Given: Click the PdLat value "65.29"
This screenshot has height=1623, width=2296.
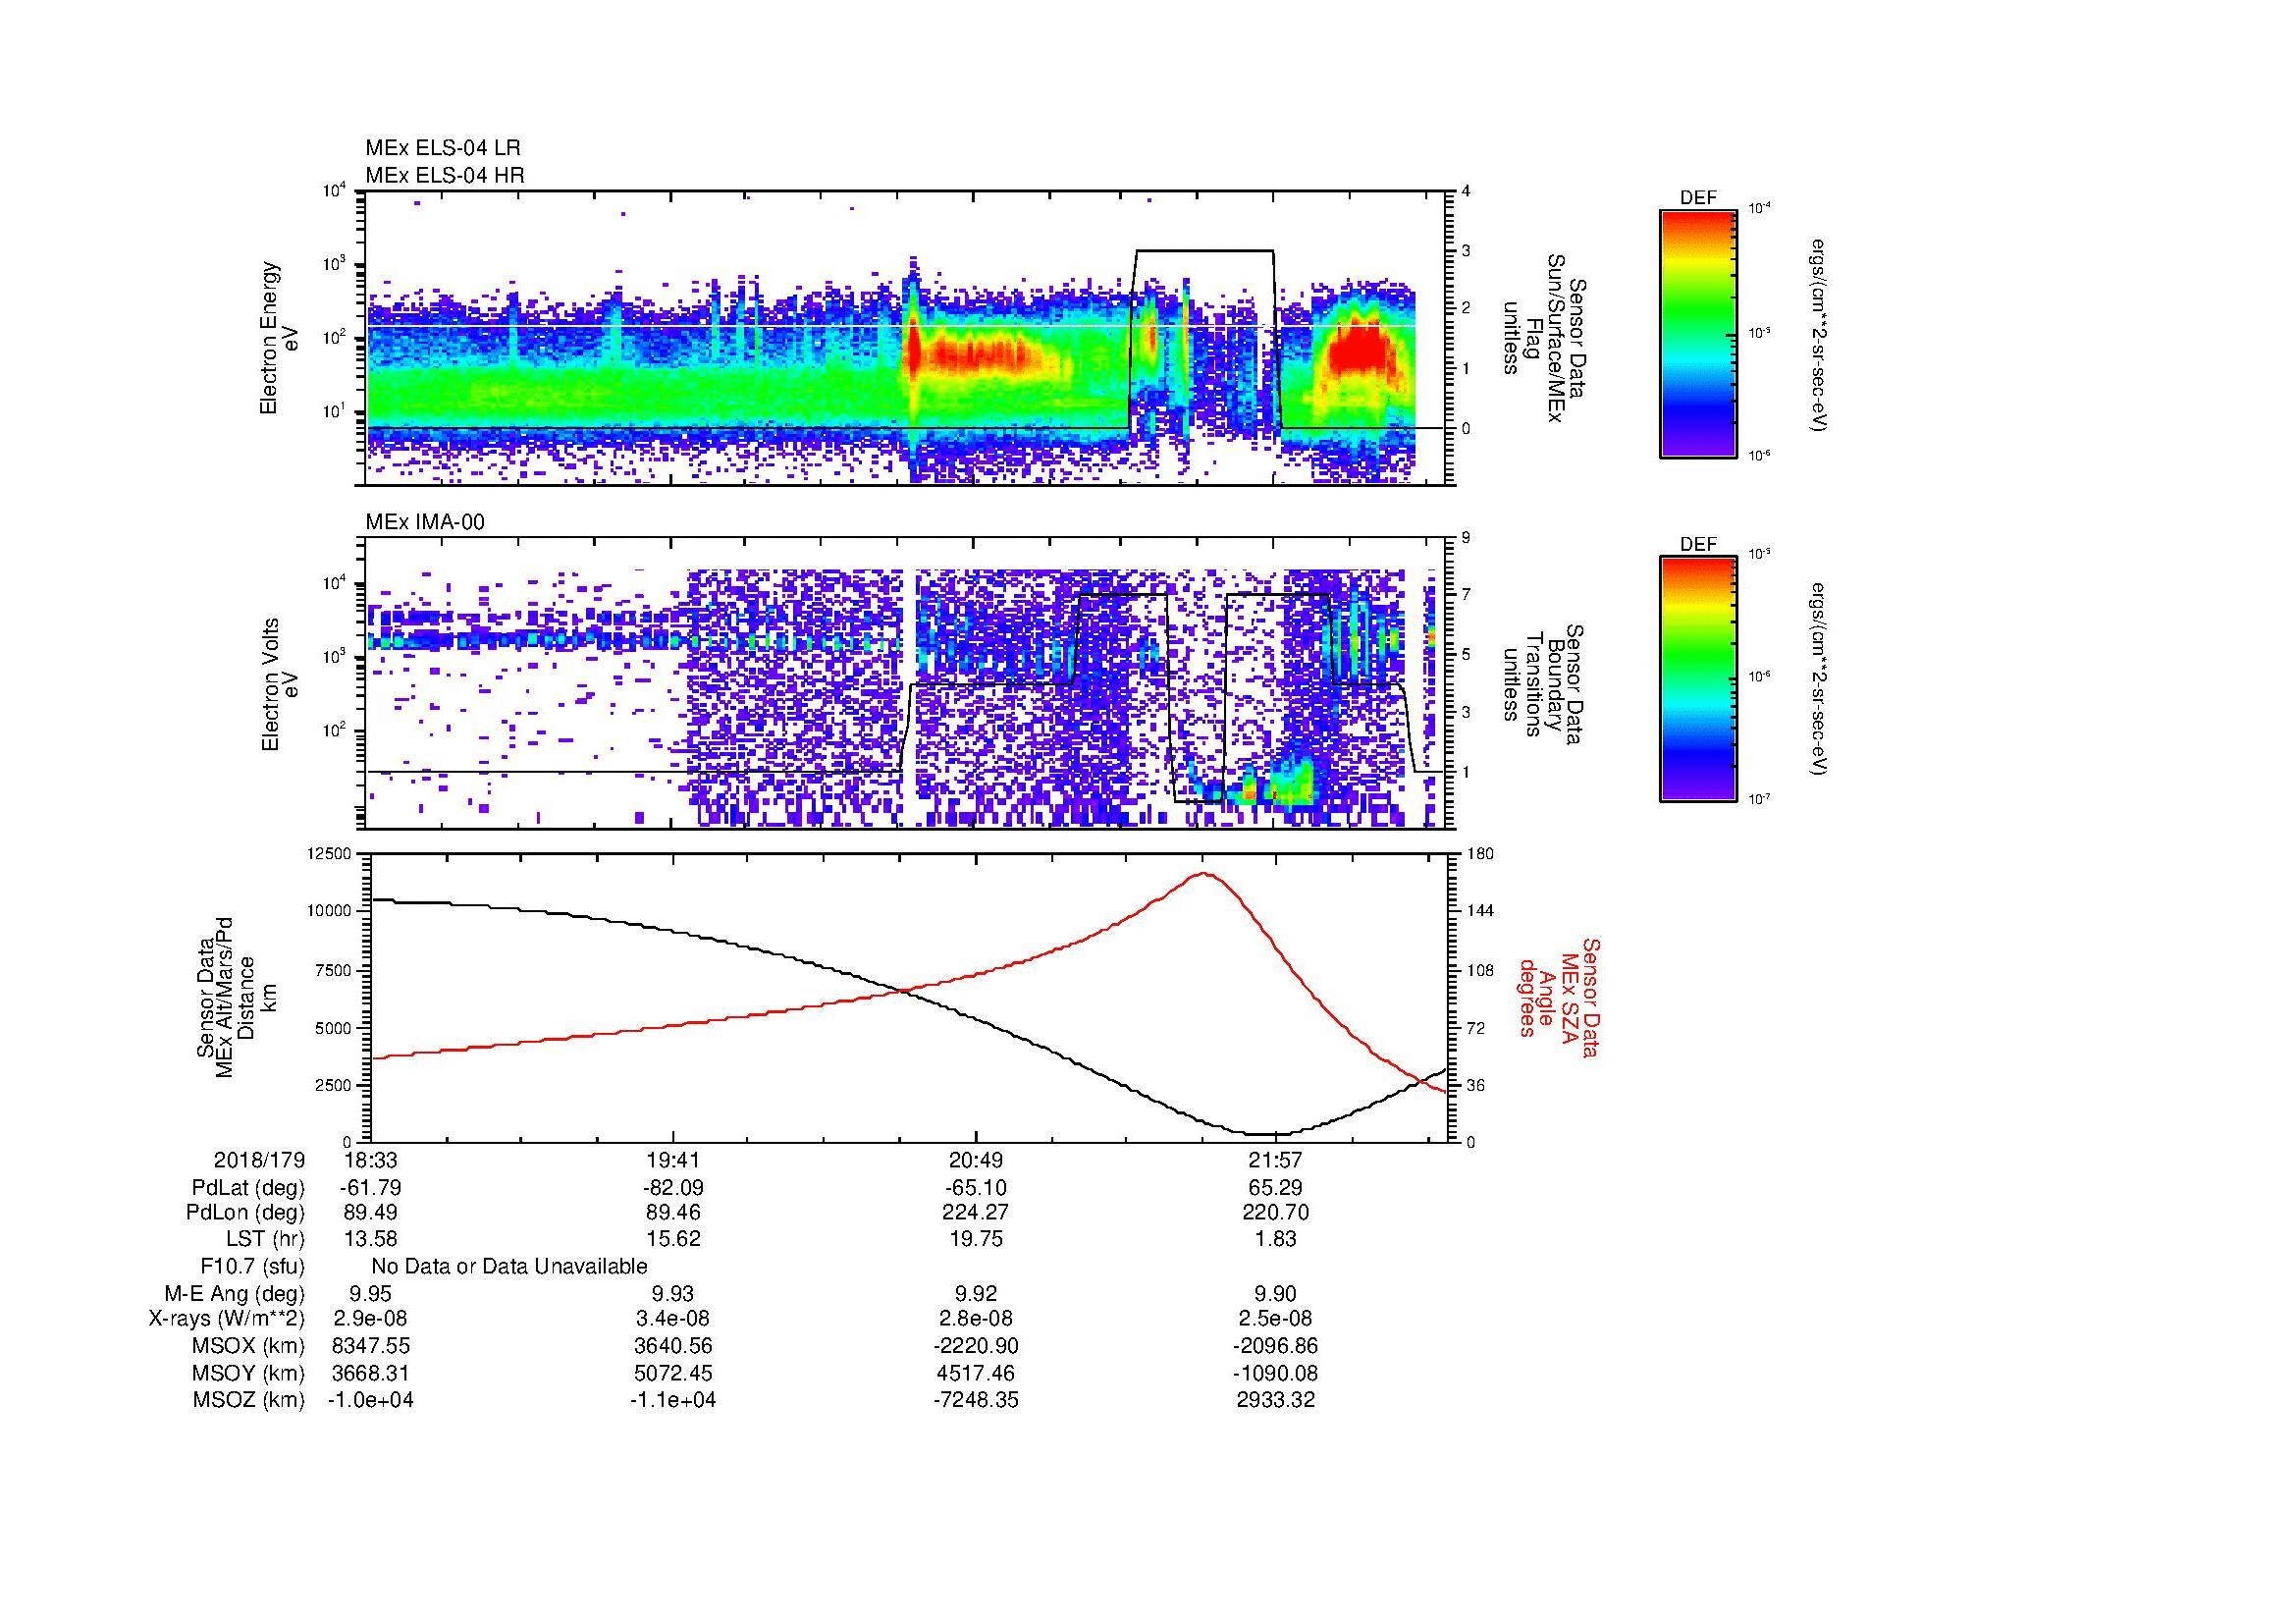Looking at the screenshot, I should click(x=1276, y=1188).
